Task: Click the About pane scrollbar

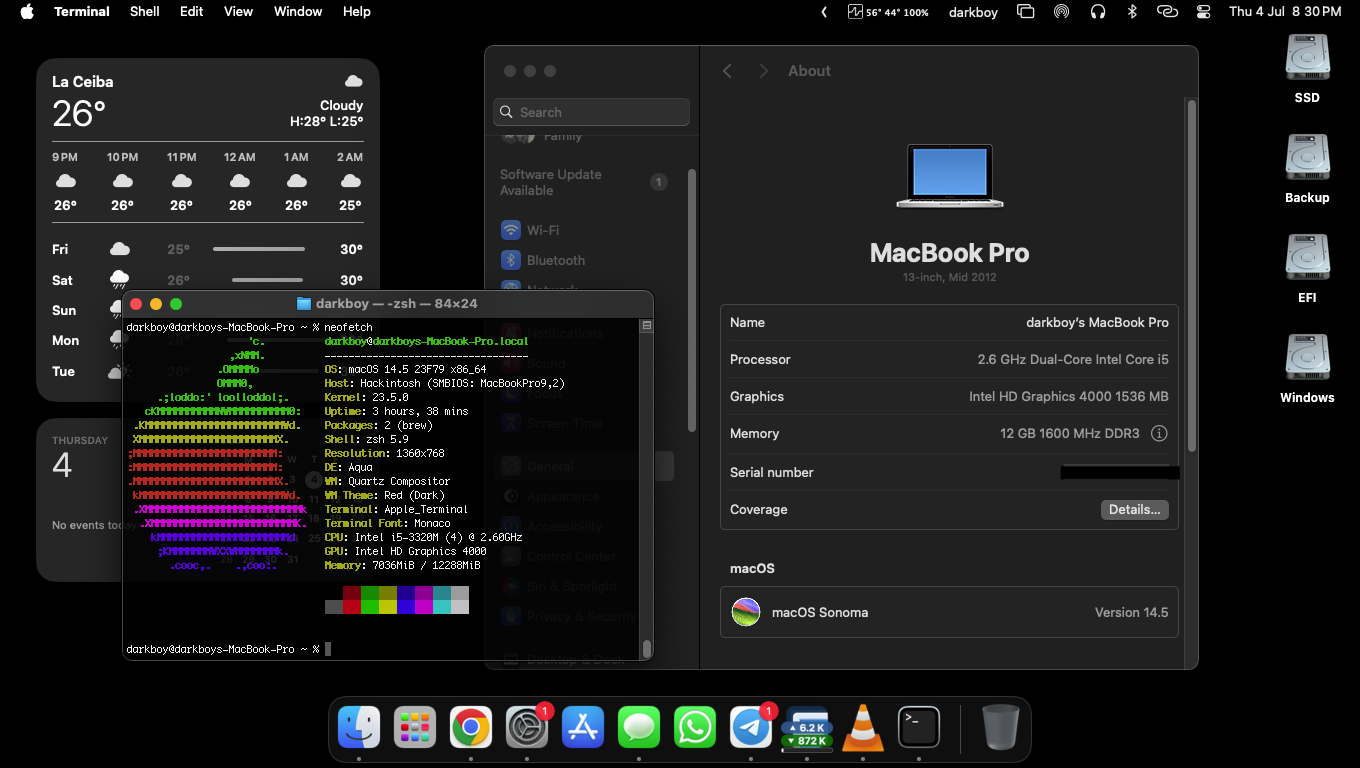Action: click(x=1191, y=275)
